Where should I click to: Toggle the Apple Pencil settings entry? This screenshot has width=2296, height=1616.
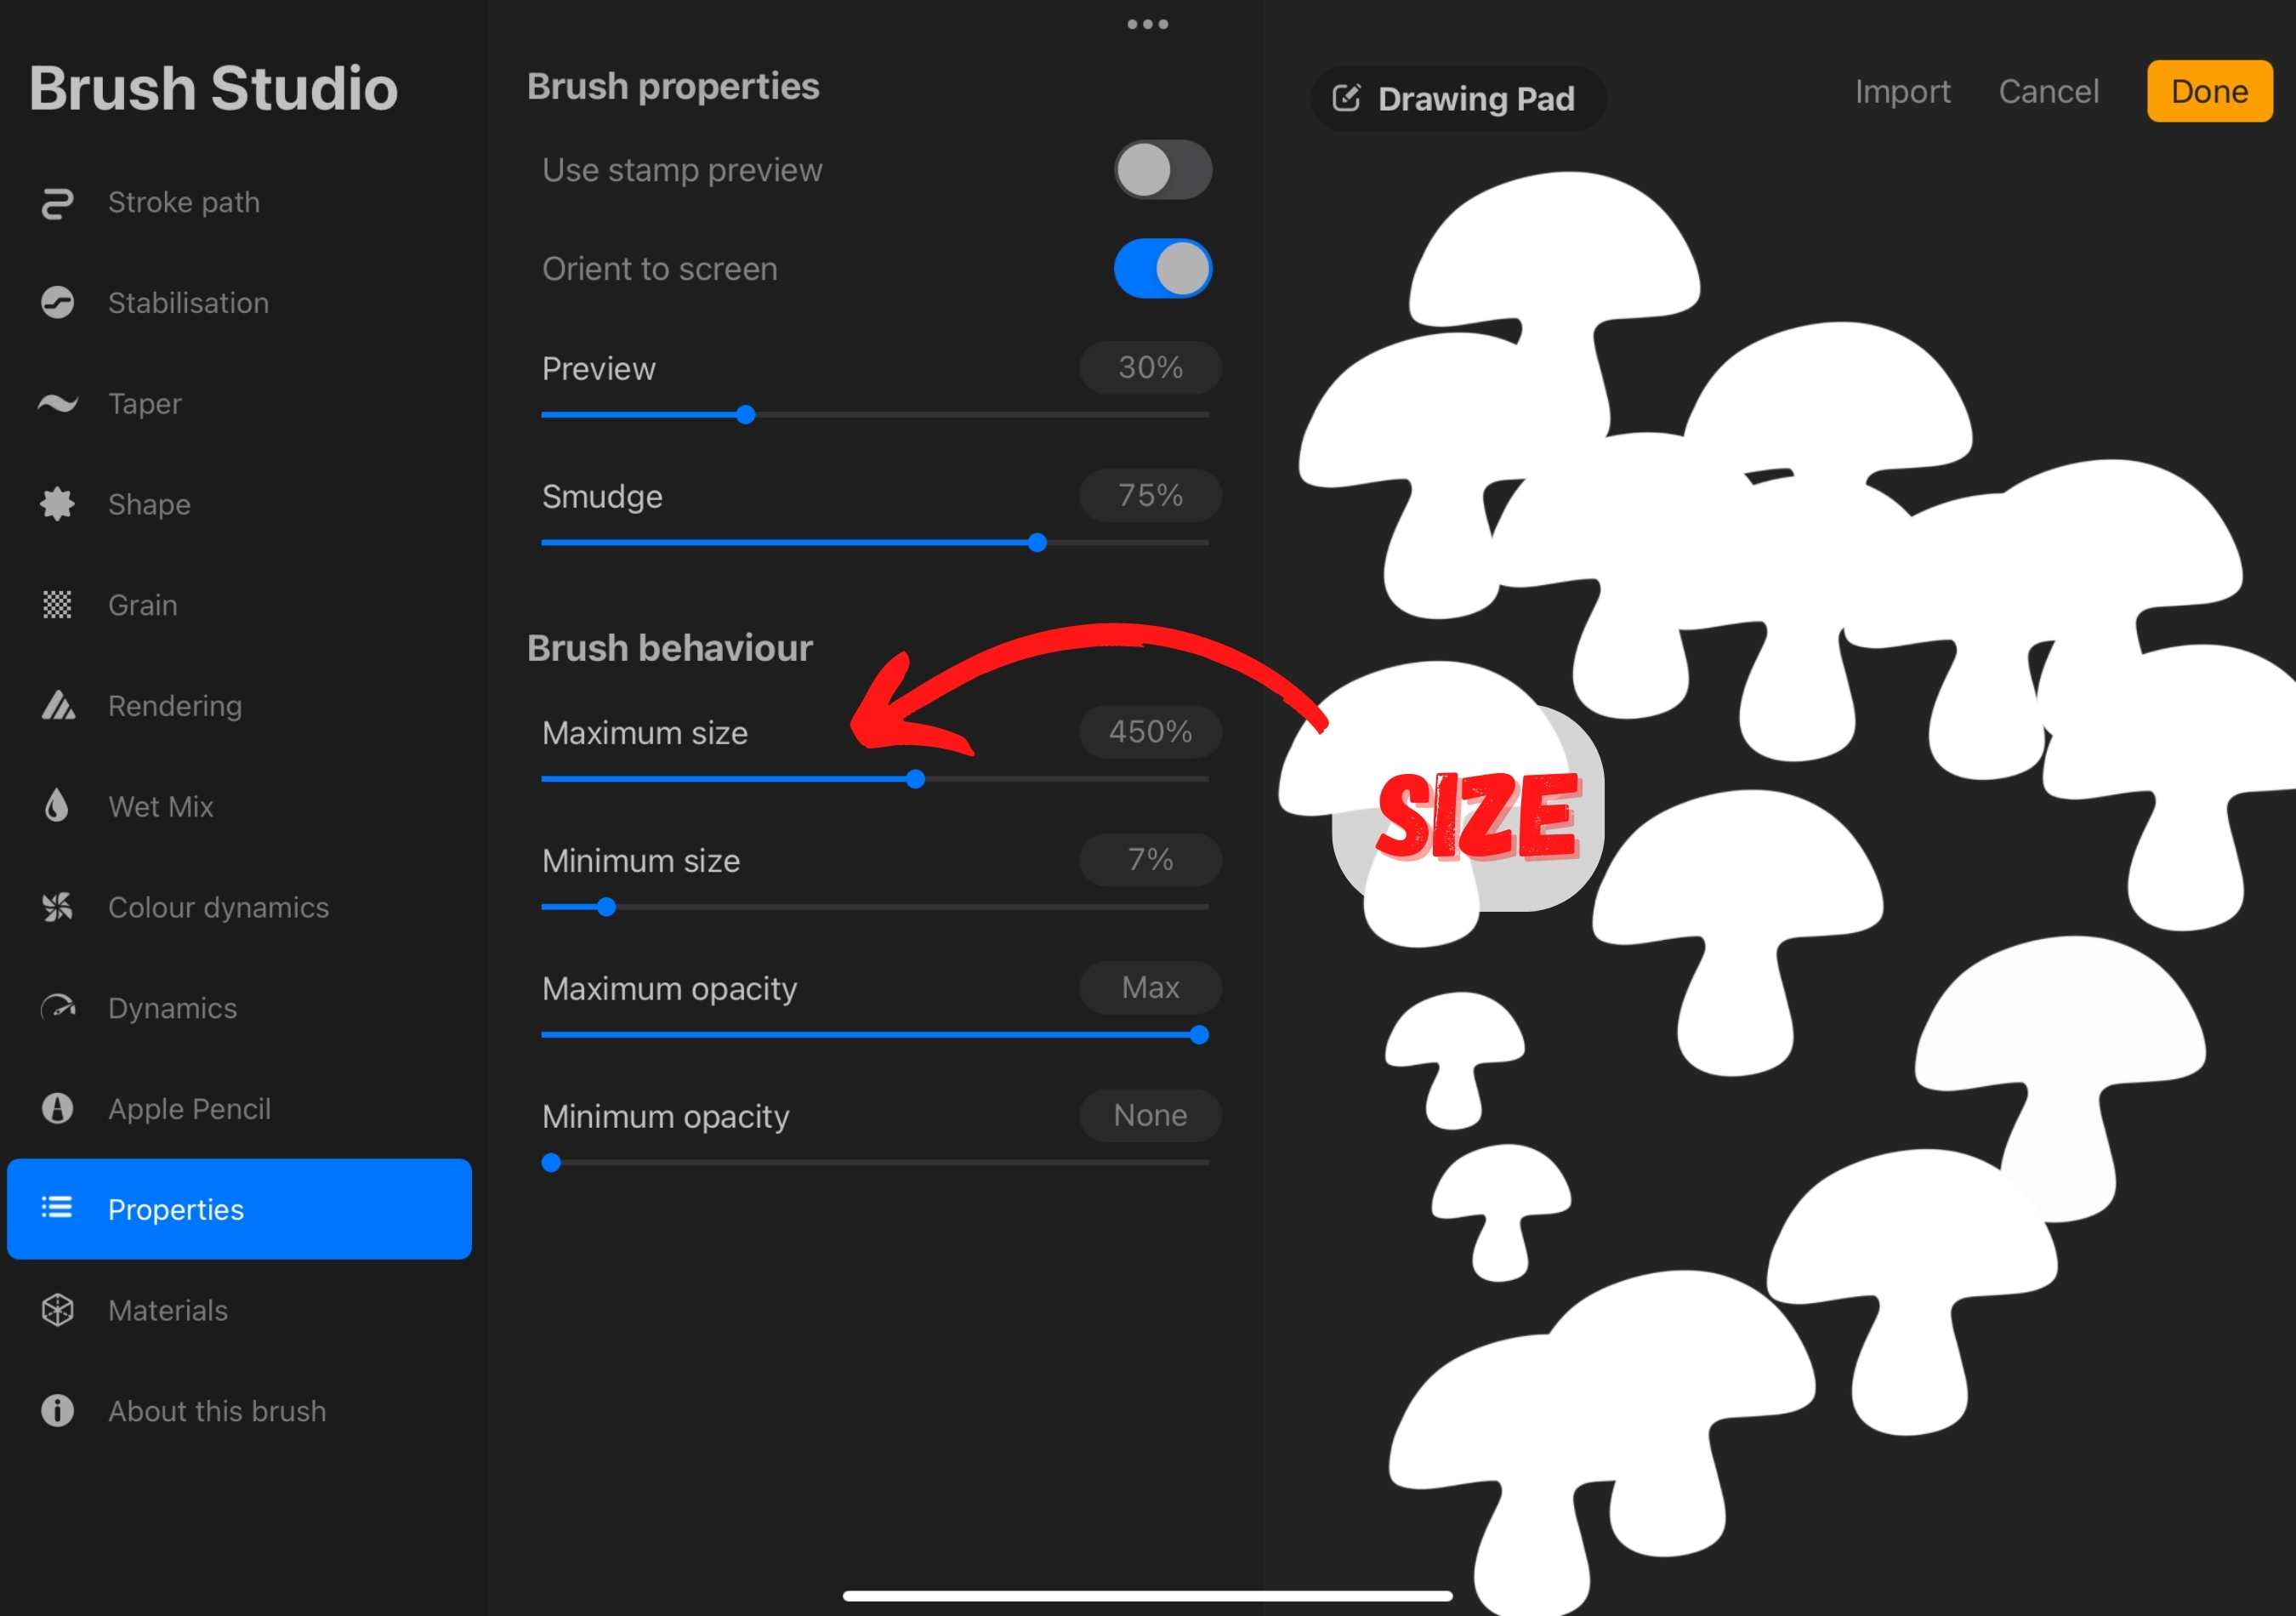pyautogui.click(x=188, y=1108)
